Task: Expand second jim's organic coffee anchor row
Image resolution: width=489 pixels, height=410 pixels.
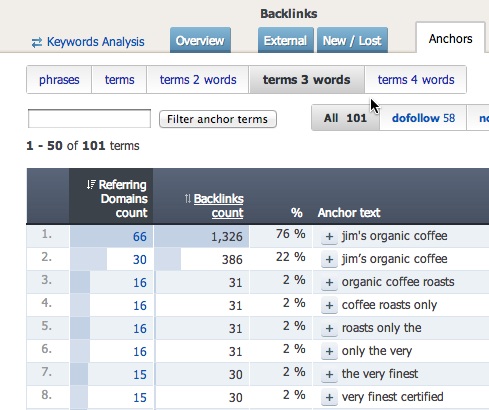Action: point(329,260)
